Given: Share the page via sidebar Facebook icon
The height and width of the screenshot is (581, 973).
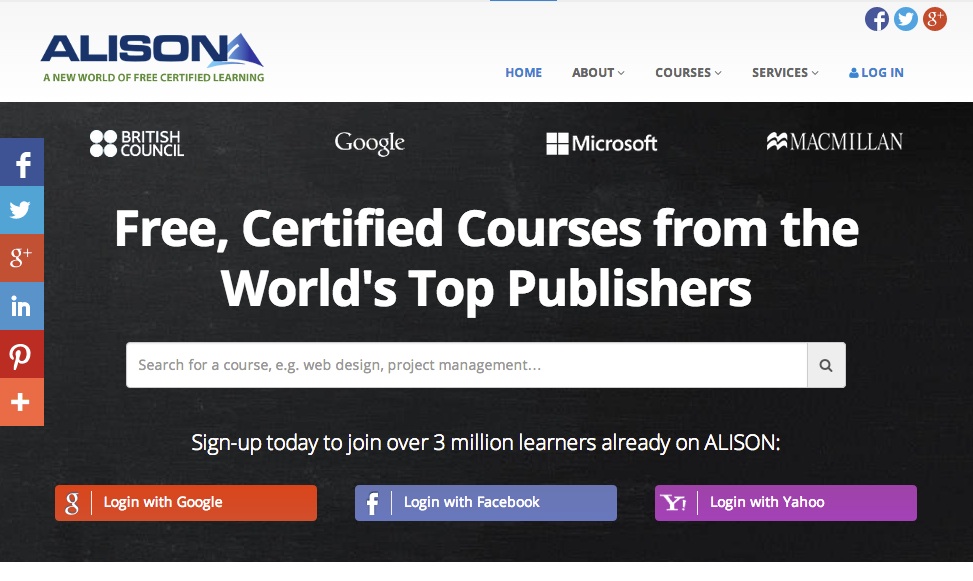Looking at the screenshot, I should pos(21,162).
